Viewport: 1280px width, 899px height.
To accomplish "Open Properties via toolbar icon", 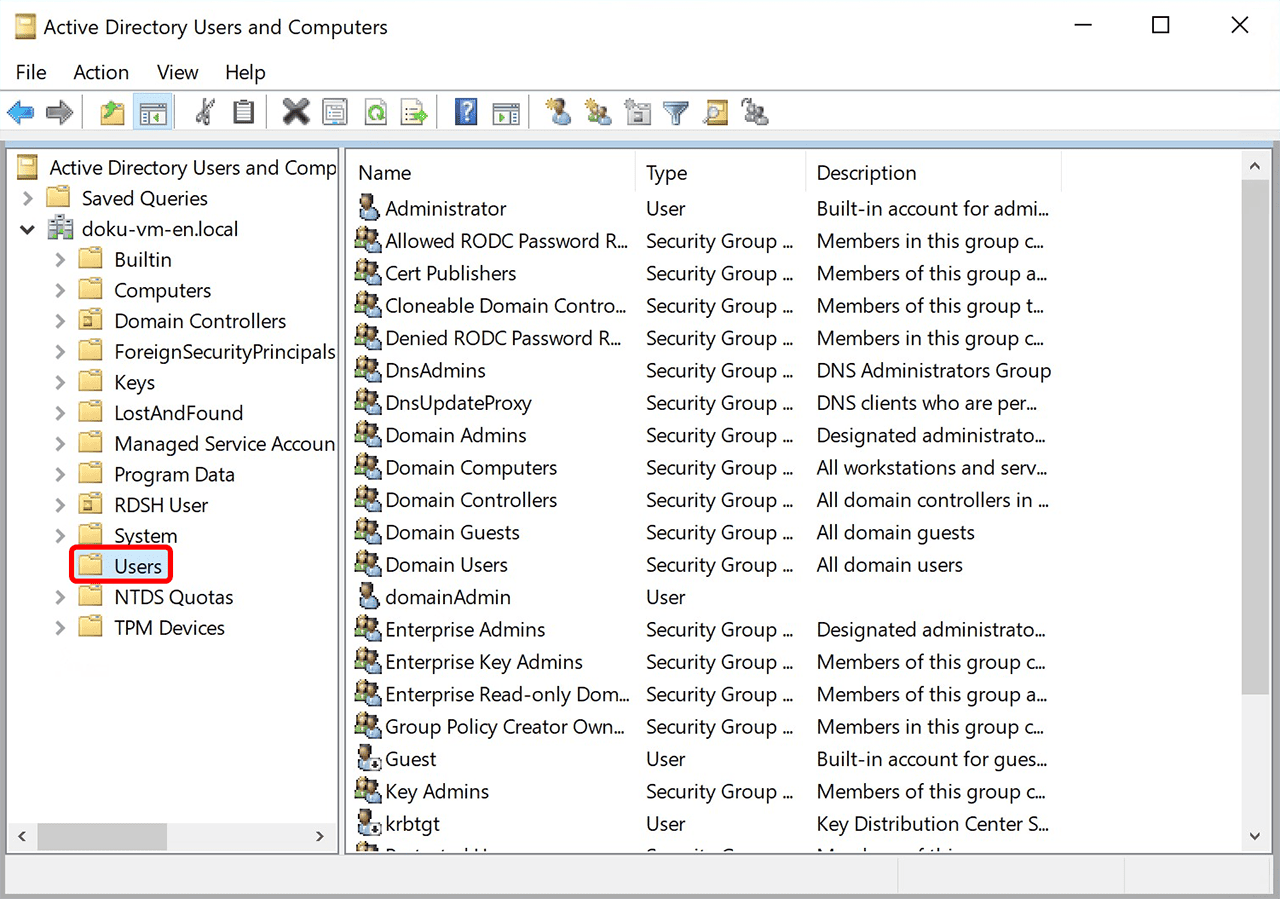I will point(335,113).
